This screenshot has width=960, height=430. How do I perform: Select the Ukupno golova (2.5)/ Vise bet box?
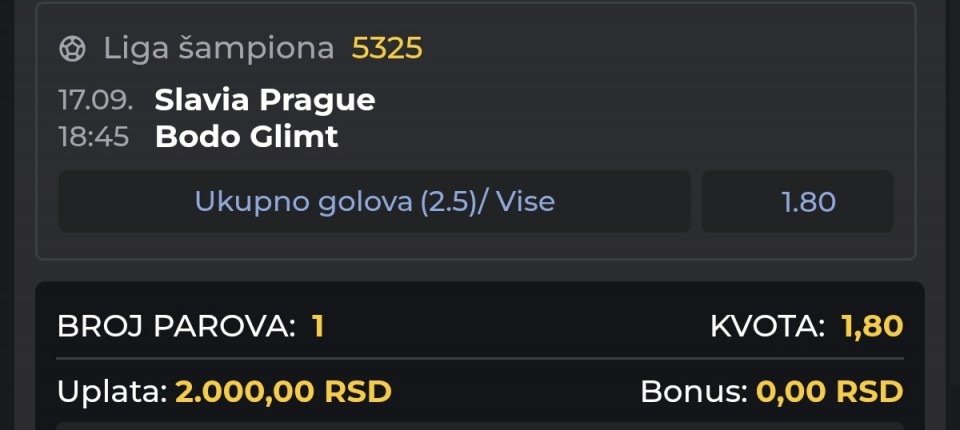tap(375, 202)
